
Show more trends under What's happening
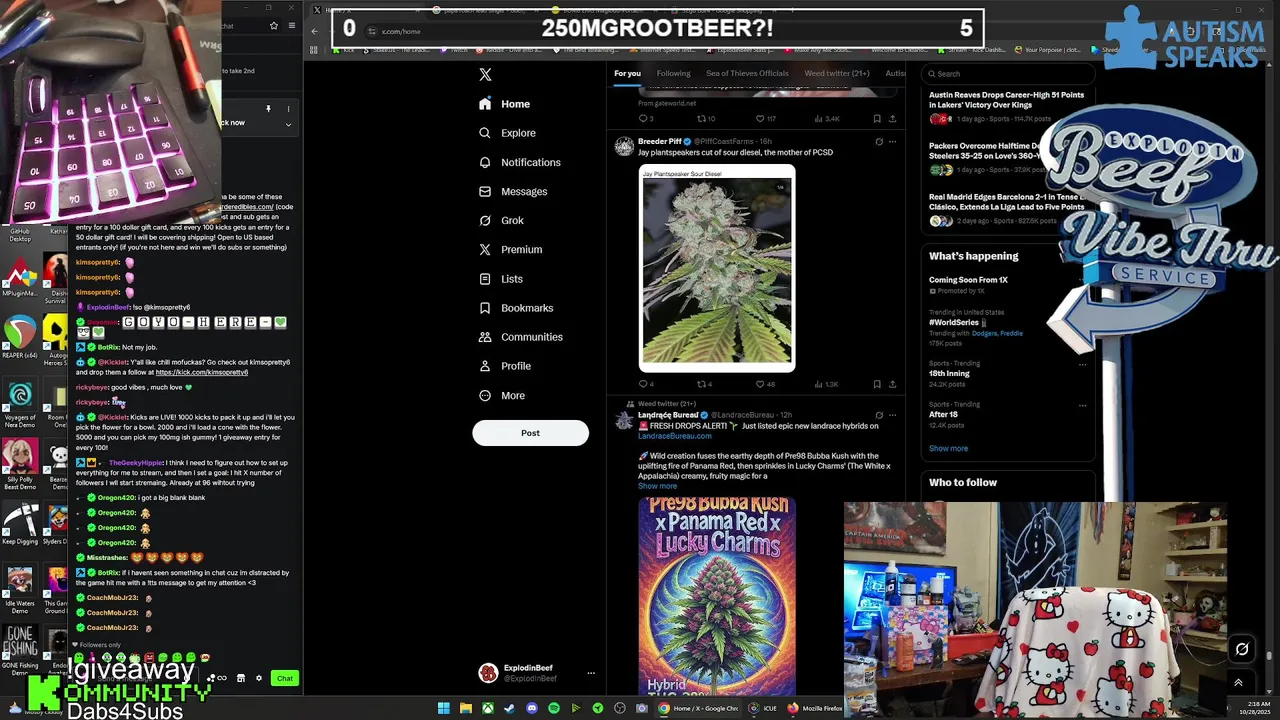coord(948,448)
